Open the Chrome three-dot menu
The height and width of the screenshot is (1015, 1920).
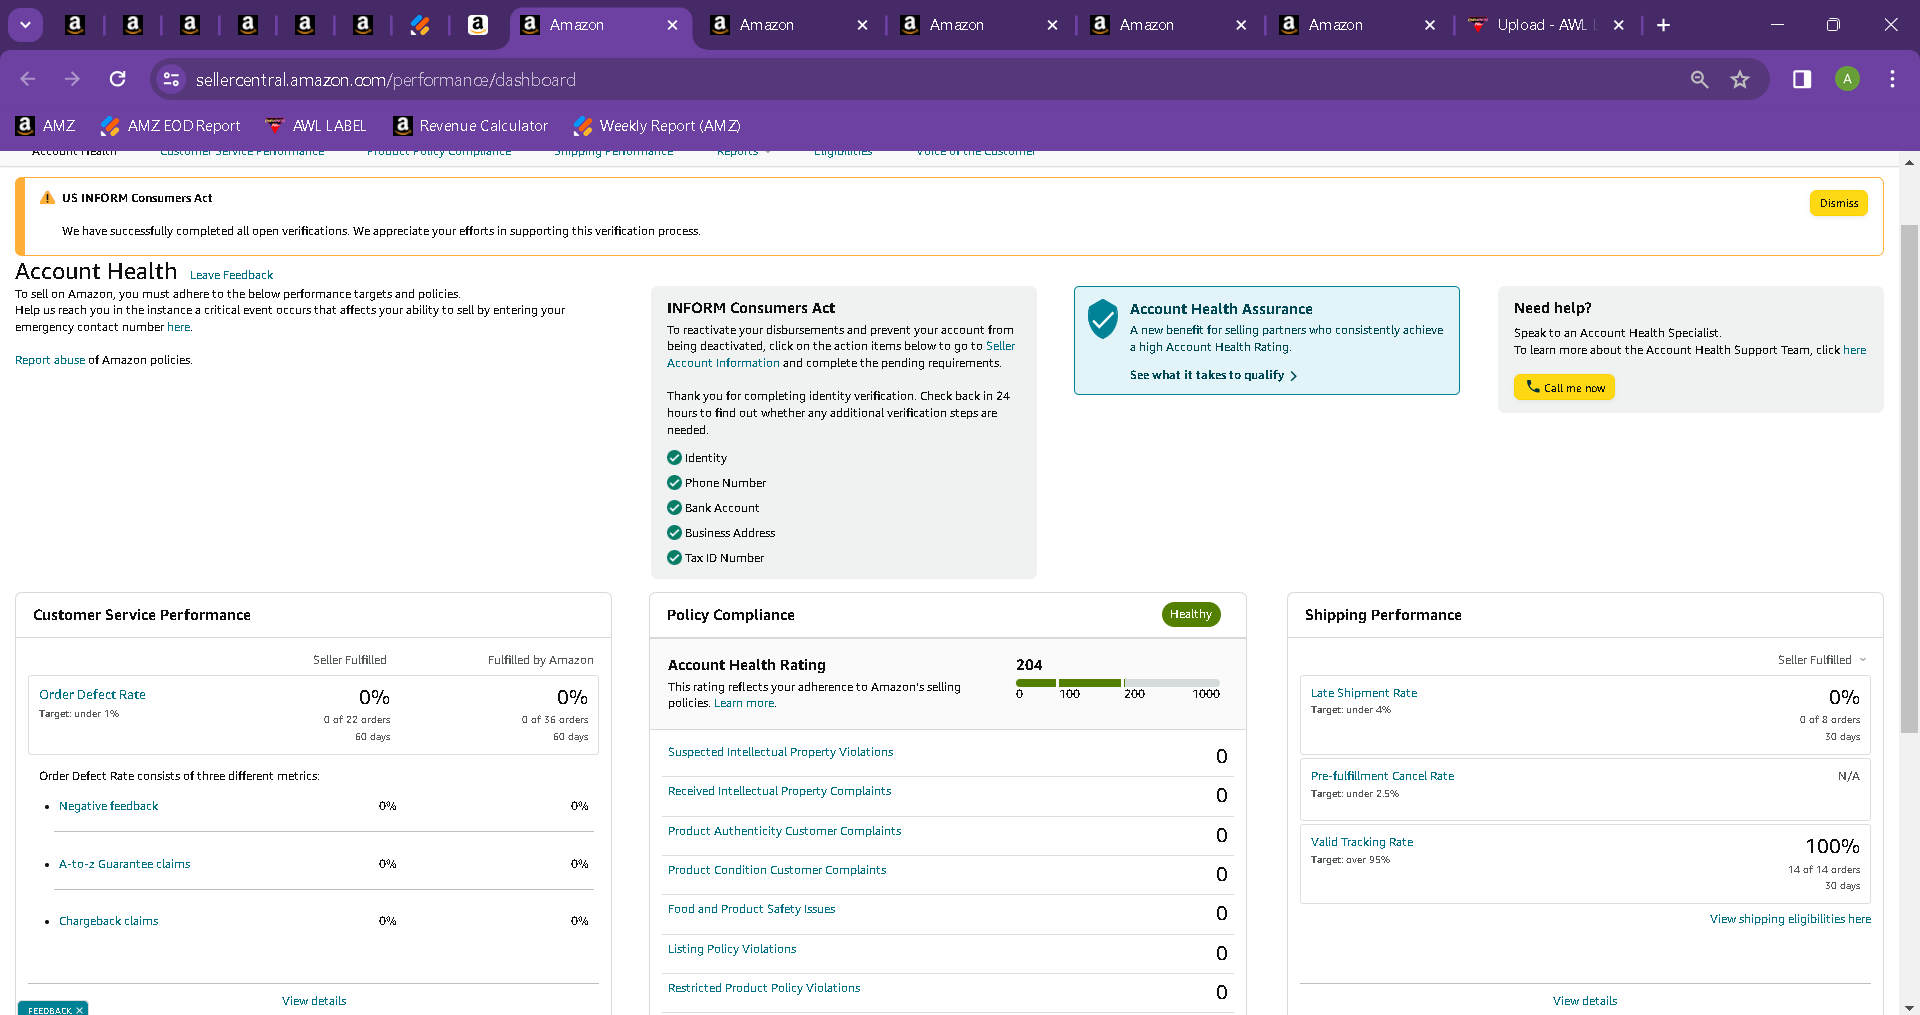tap(1892, 79)
